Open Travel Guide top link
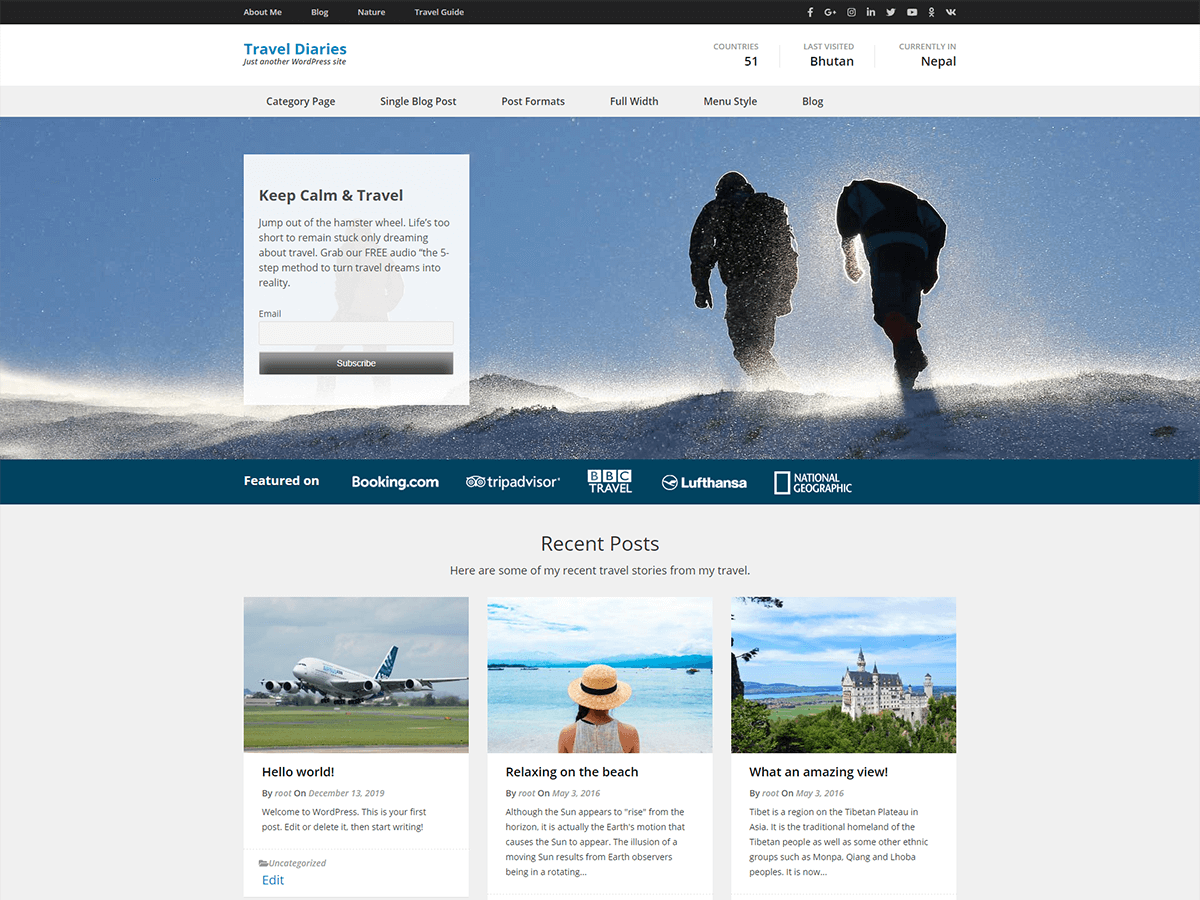This screenshot has height=900, width=1200. tap(439, 12)
